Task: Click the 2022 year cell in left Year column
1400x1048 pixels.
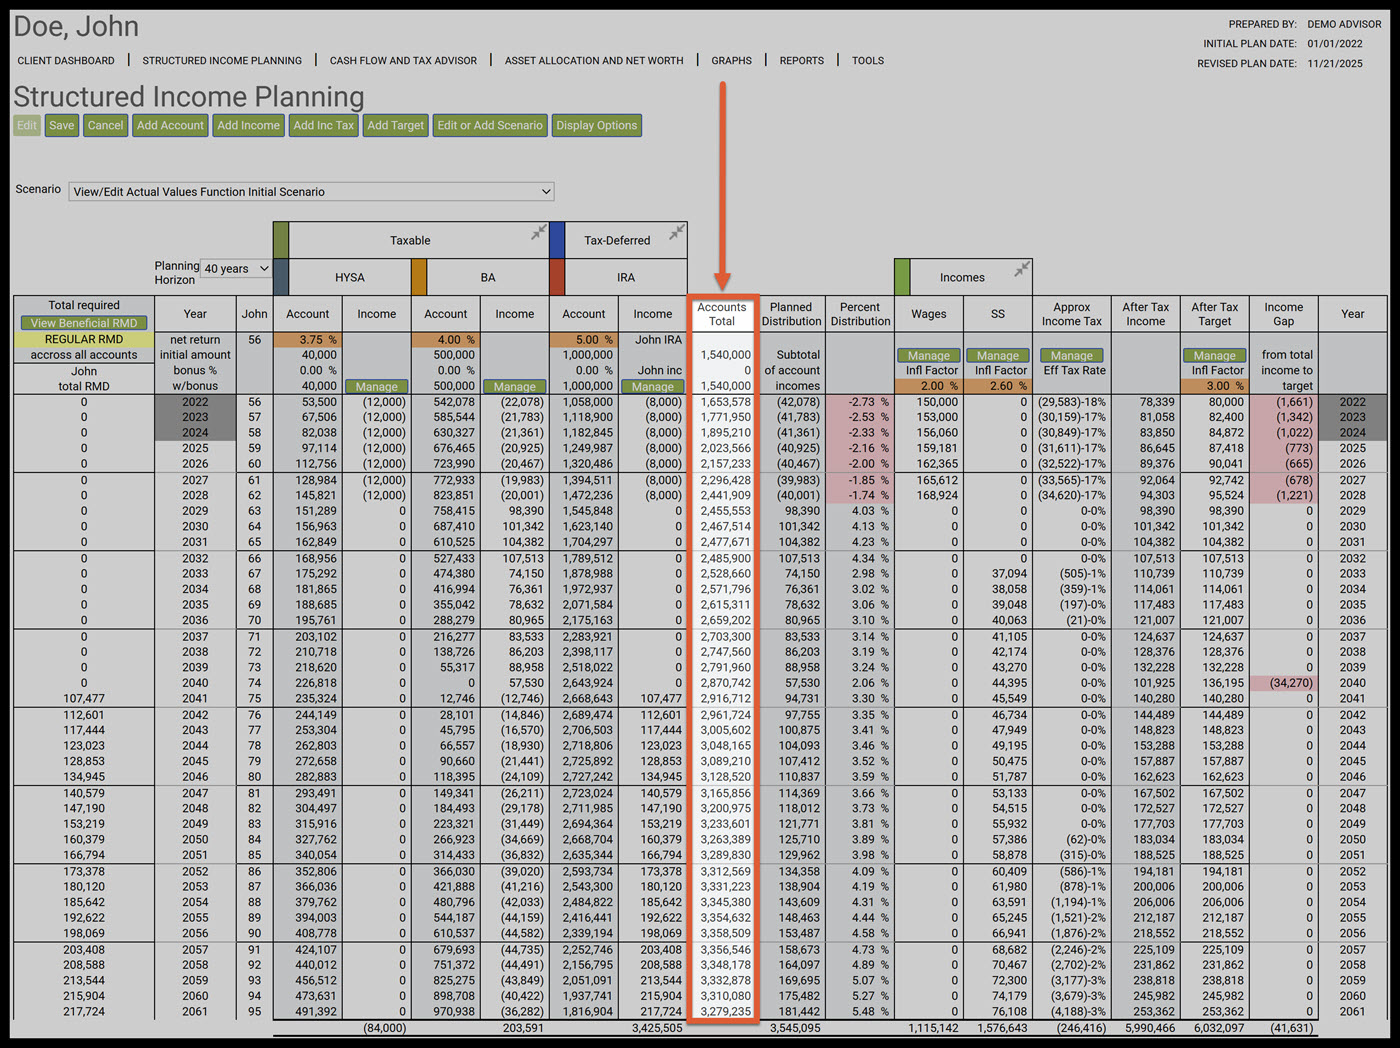Action: [x=195, y=402]
